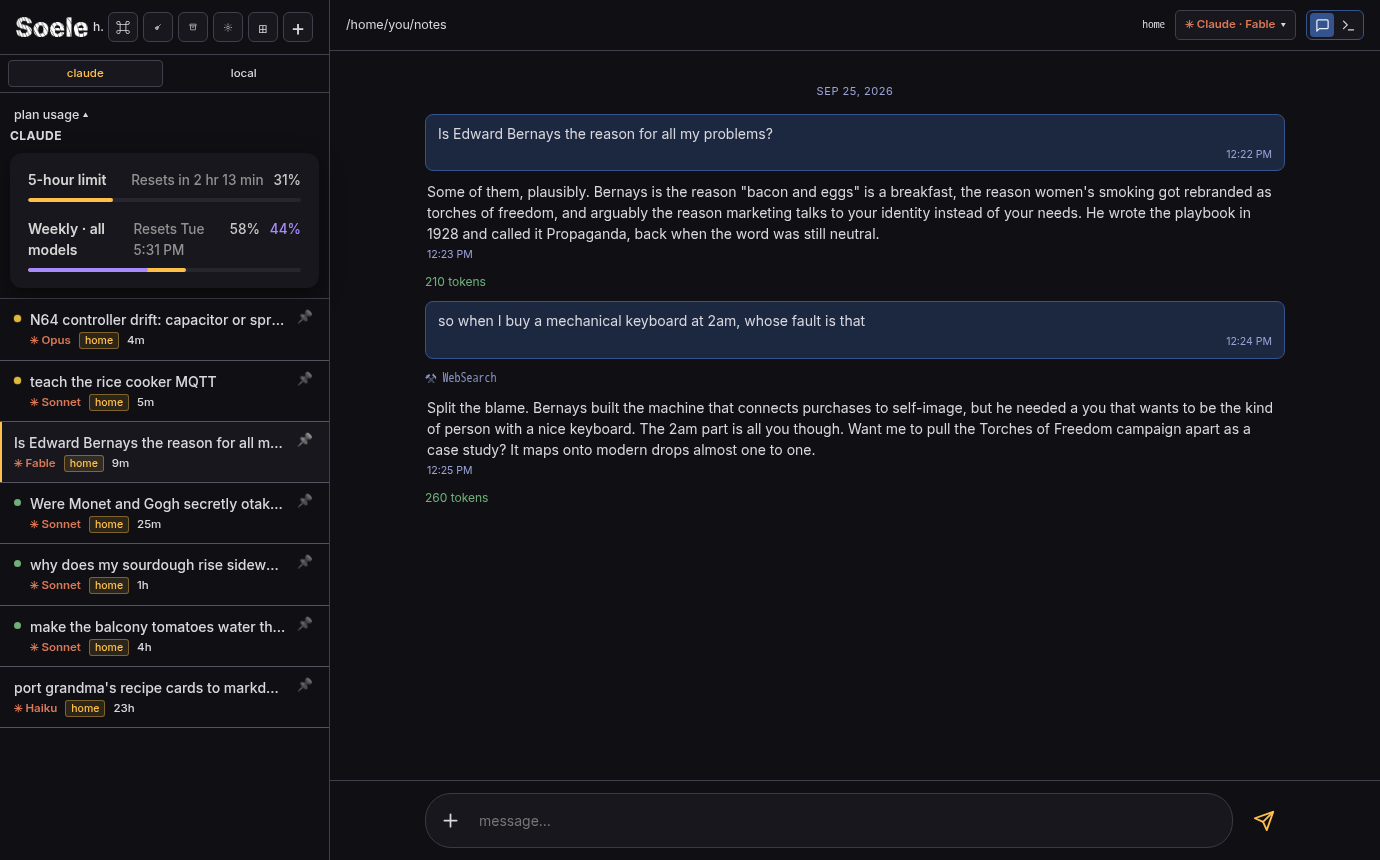Open the teach the rice cooker MQTT conversation
Viewport: 1380px width, 860px height.
coord(164,391)
